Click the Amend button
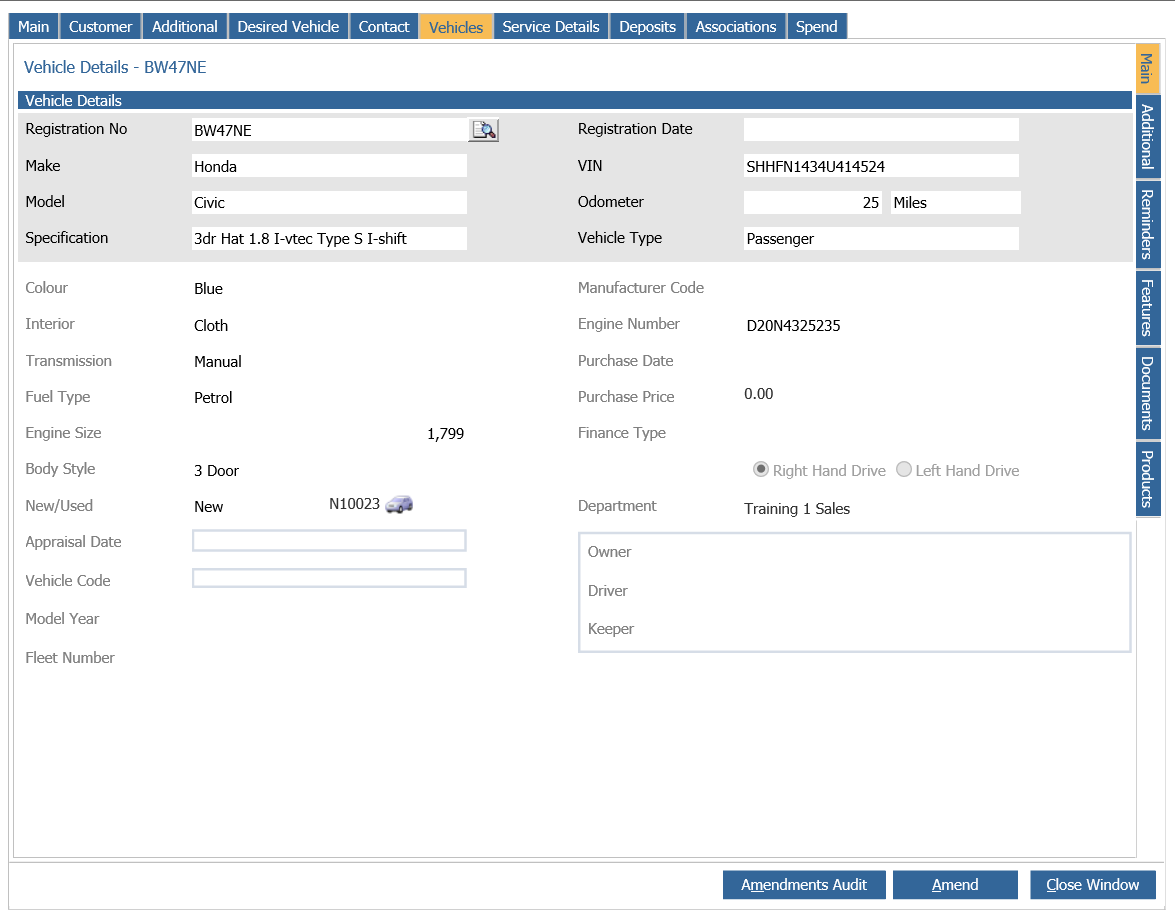The width and height of the screenshot is (1175, 910). 955,885
